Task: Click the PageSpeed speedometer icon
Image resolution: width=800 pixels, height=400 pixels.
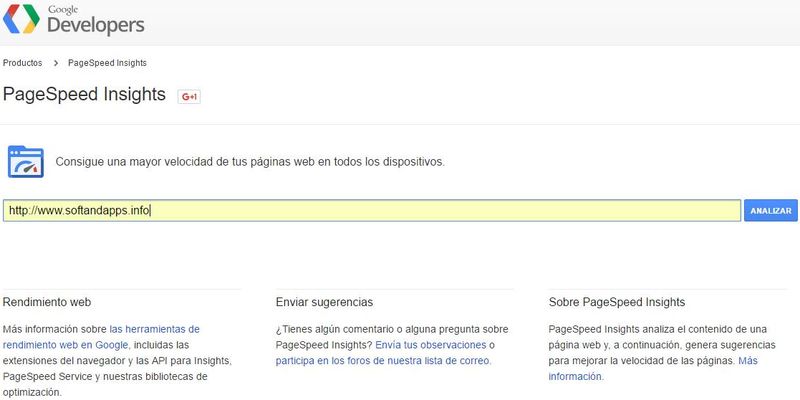Action: pos(26,162)
